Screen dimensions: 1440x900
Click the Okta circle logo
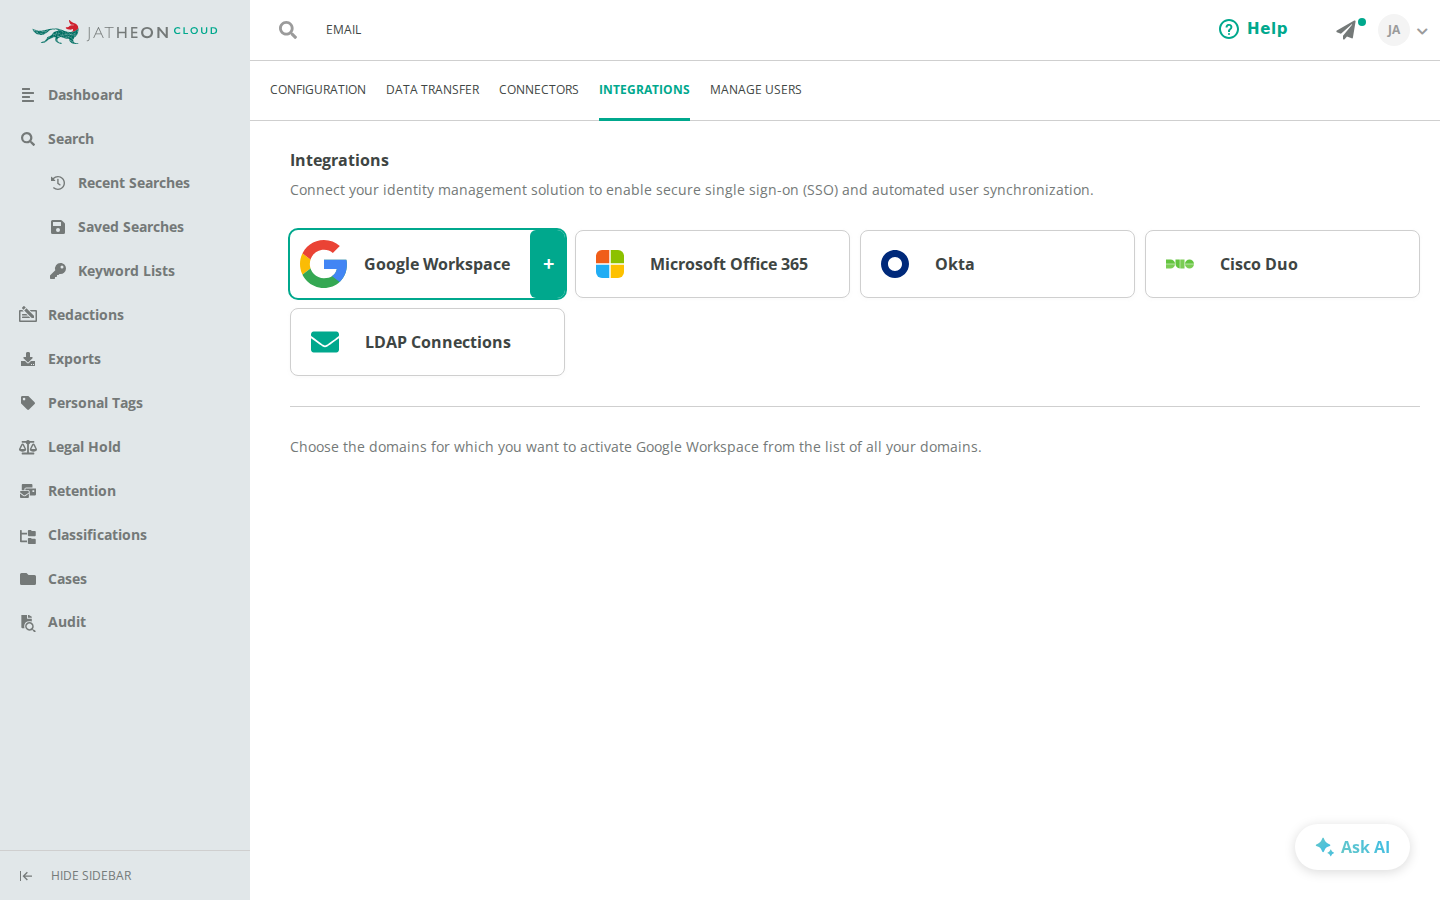(x=895, y=264)
